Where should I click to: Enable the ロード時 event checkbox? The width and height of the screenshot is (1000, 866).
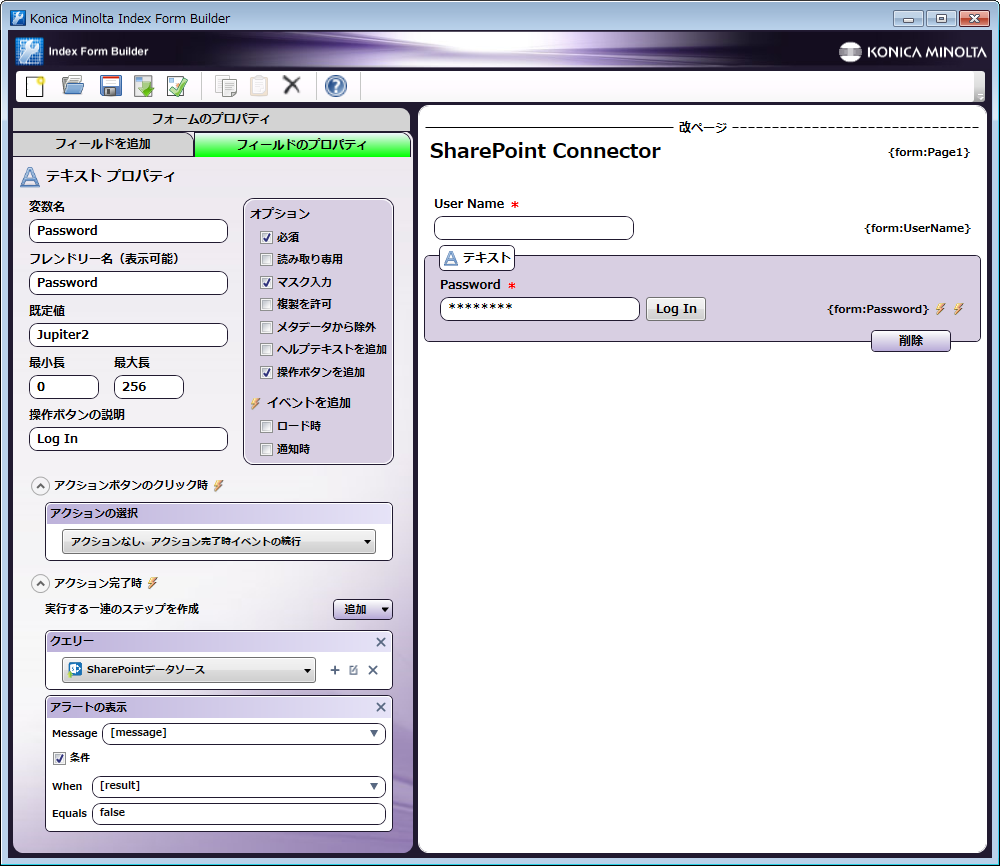267,427
